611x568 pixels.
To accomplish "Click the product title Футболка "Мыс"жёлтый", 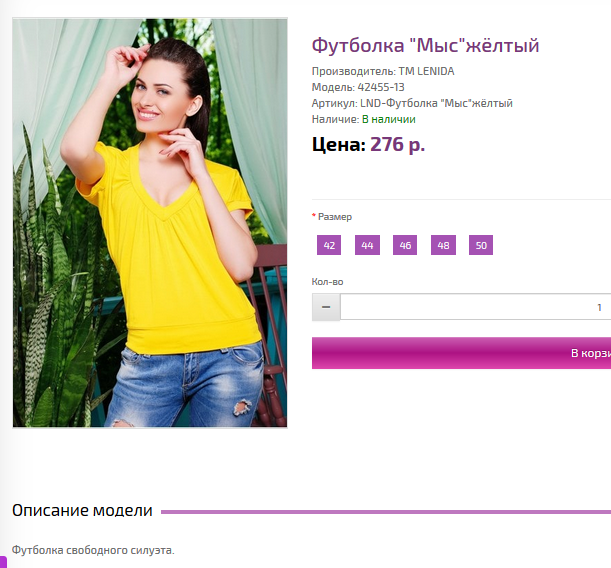I will 426,46.
